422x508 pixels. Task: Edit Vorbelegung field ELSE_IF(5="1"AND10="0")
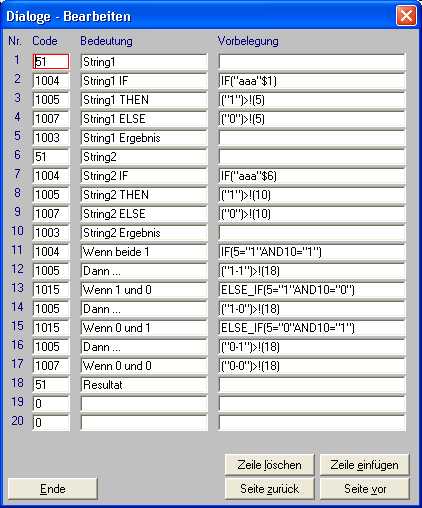pyautogui.click(x=312, y=290)
